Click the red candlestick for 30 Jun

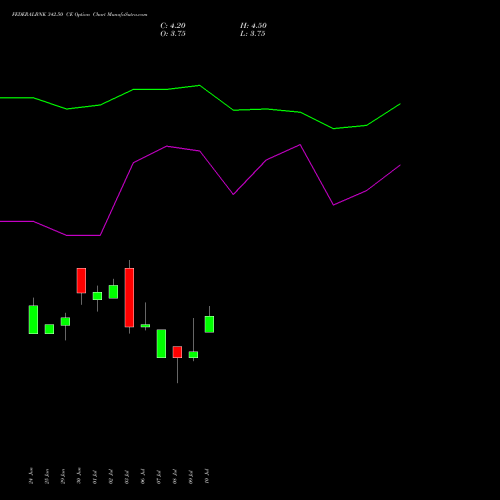[81, 281]
